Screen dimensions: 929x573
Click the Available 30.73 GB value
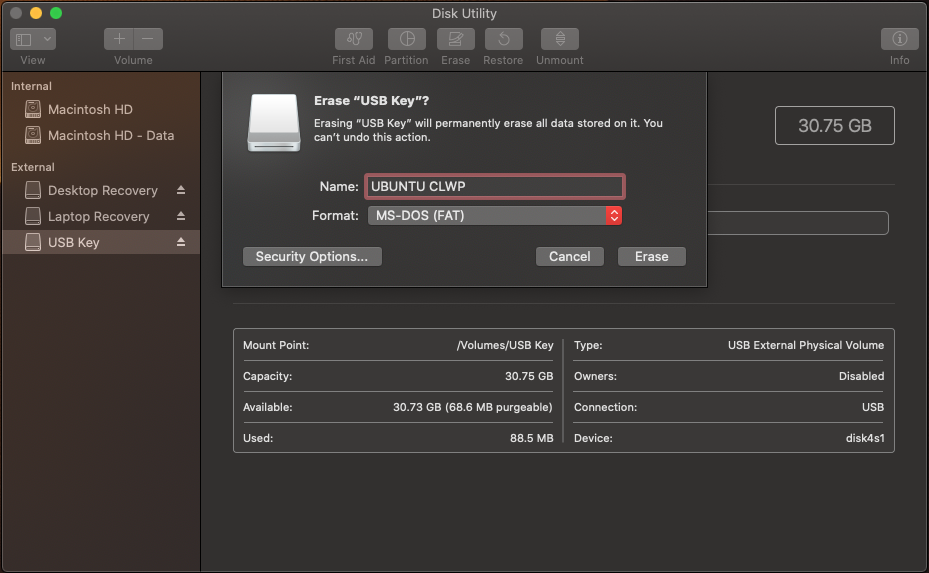tap(473, 407)
